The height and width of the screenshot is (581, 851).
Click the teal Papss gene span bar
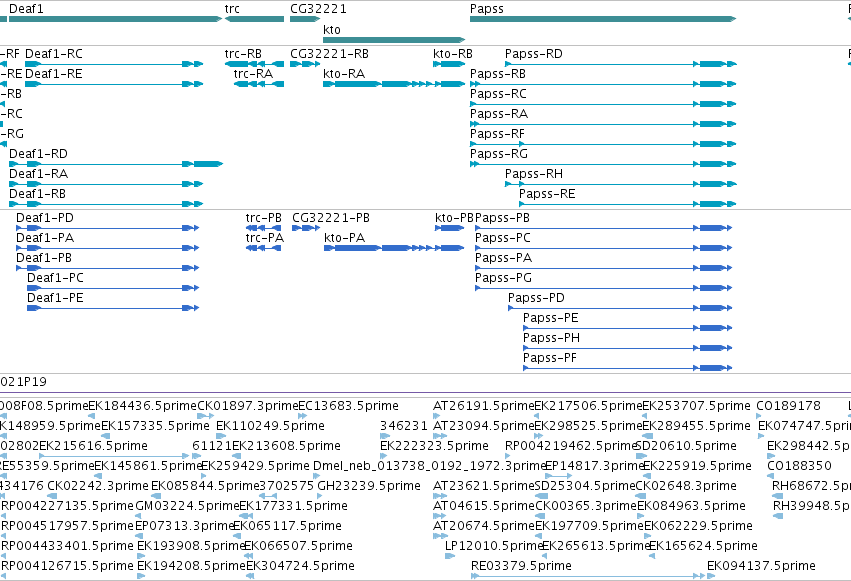click(x=603, y=19)
